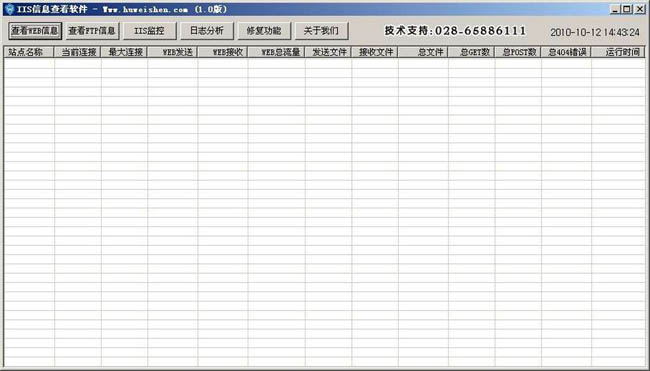Open the 关于我们 about dialog

321,31
